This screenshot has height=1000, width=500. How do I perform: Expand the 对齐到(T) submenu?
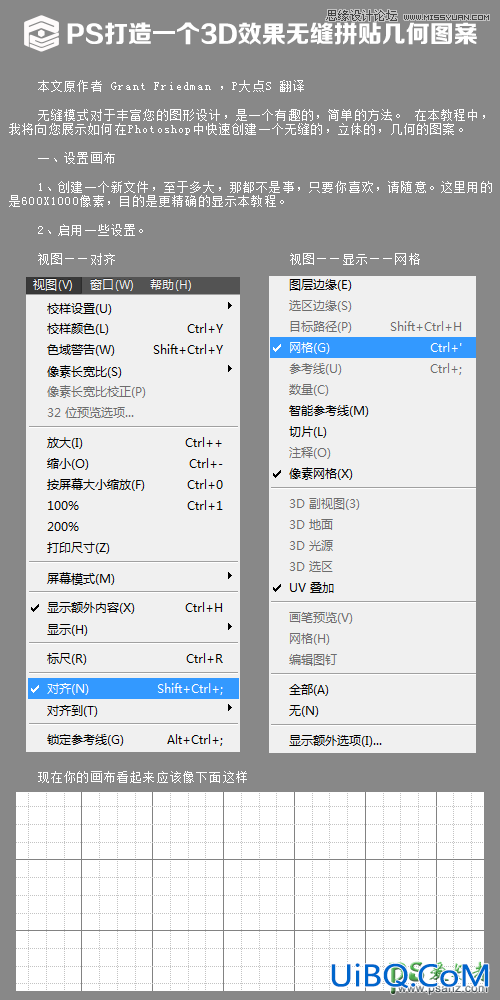click(133, 710)
